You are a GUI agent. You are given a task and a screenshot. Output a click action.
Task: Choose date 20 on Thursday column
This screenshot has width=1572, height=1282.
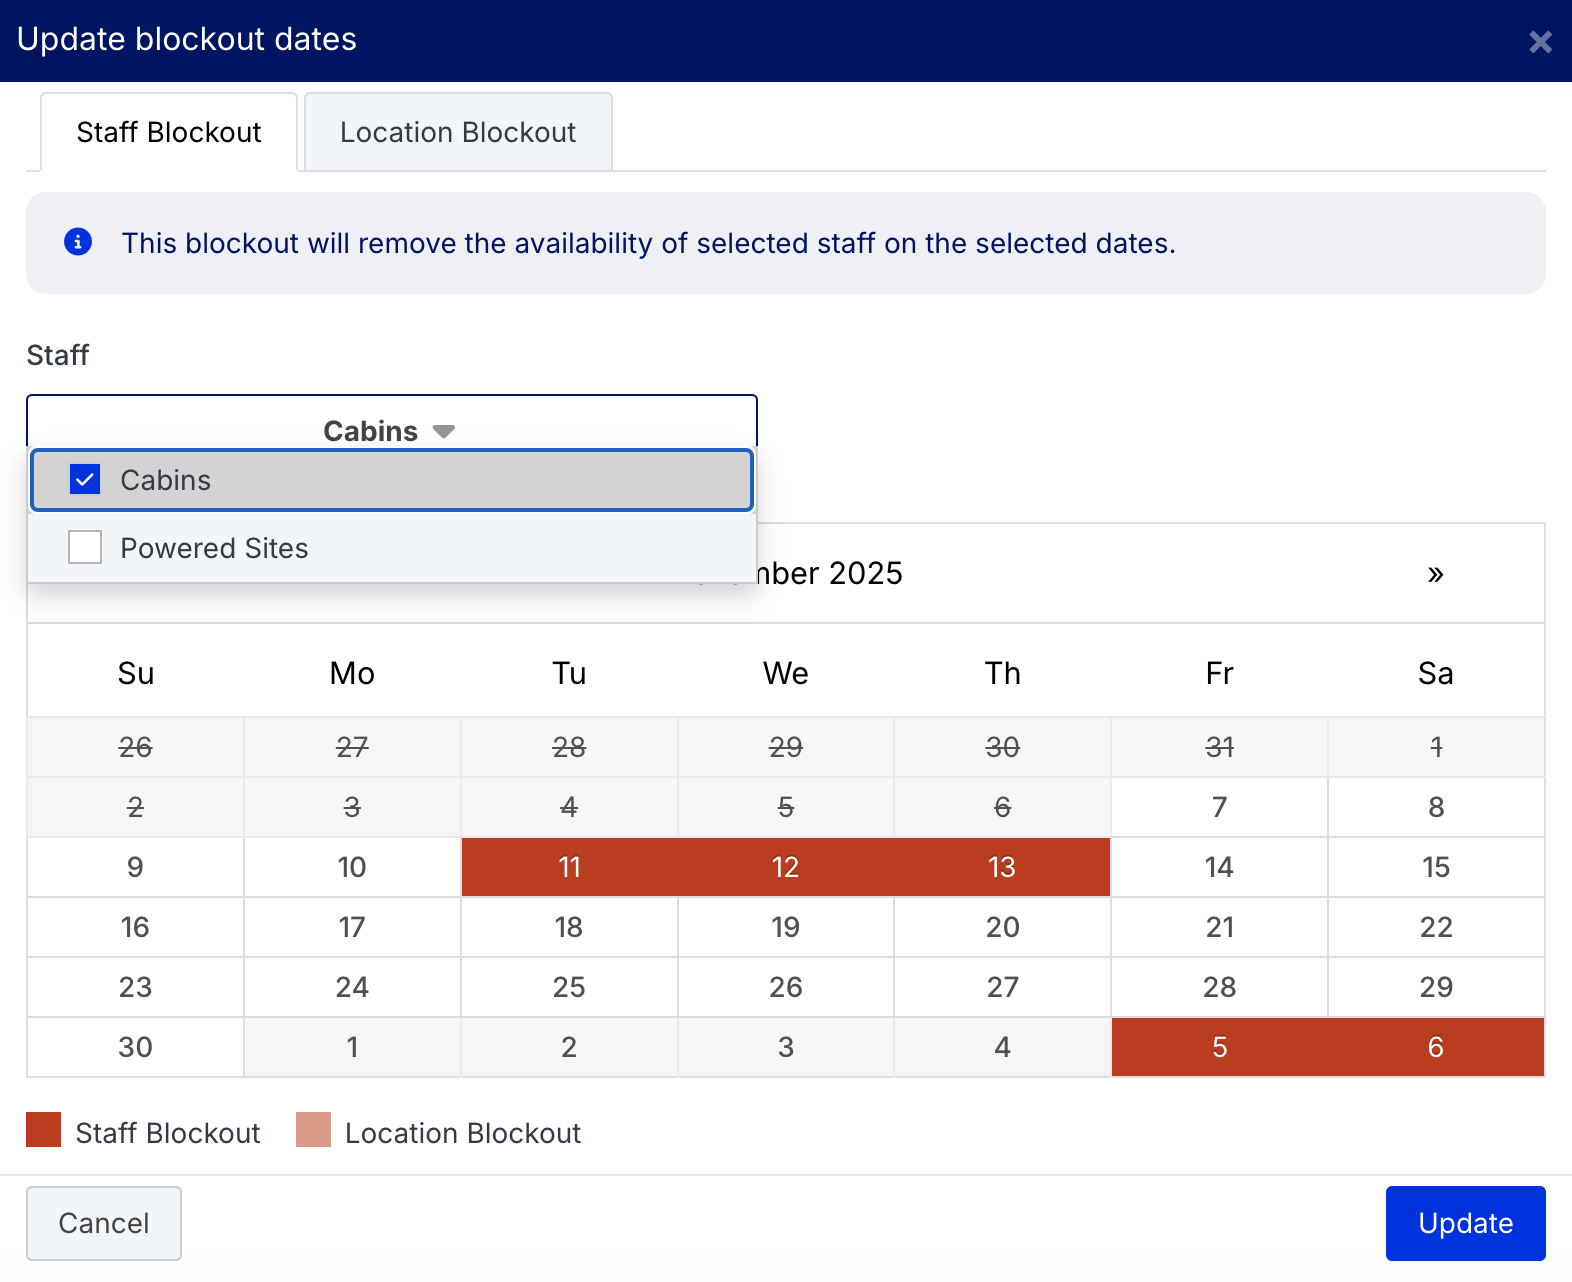pyautogui.click(x=1002, y=927)
